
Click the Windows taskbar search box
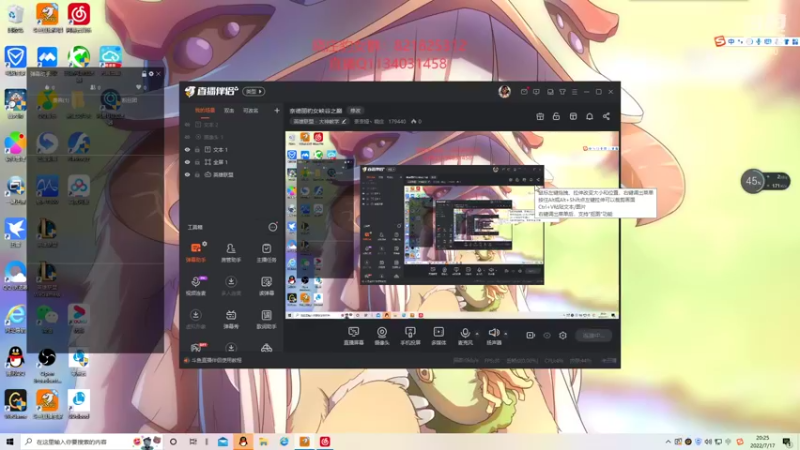pyautogui.click(x=92, y=441)
